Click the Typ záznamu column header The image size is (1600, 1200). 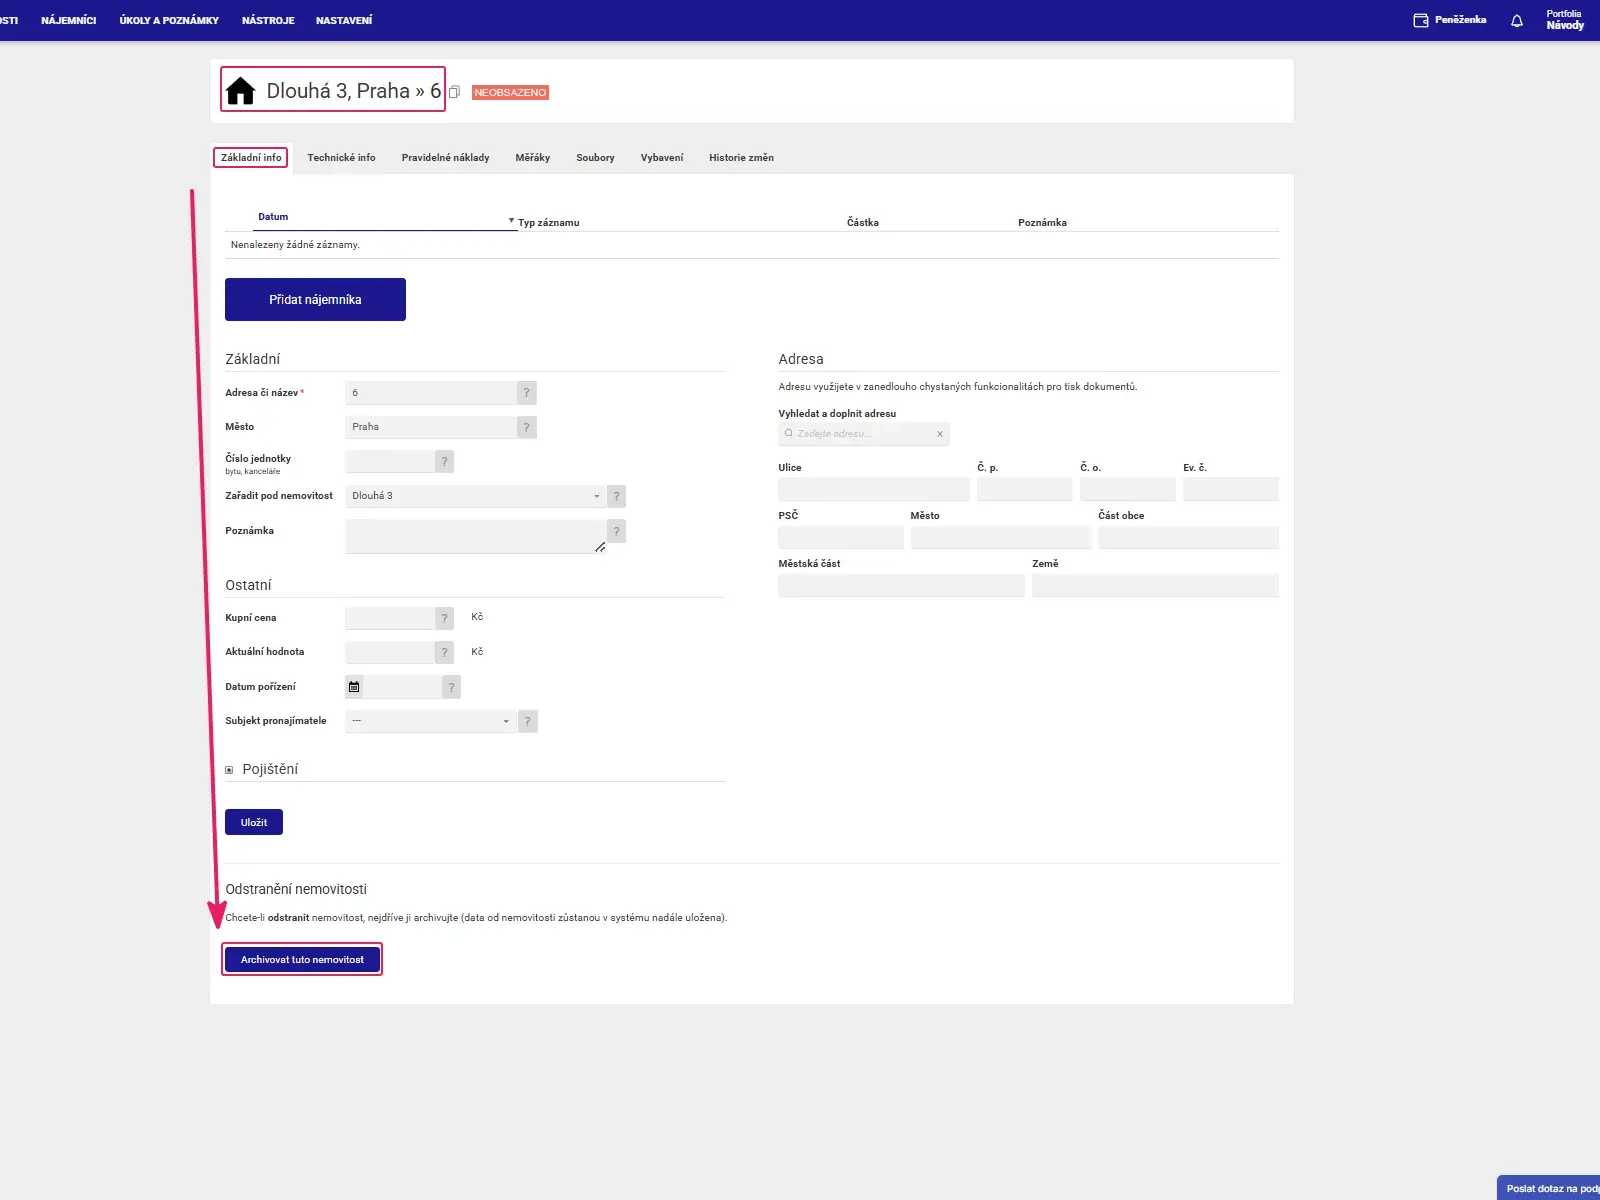coord(549,223)
